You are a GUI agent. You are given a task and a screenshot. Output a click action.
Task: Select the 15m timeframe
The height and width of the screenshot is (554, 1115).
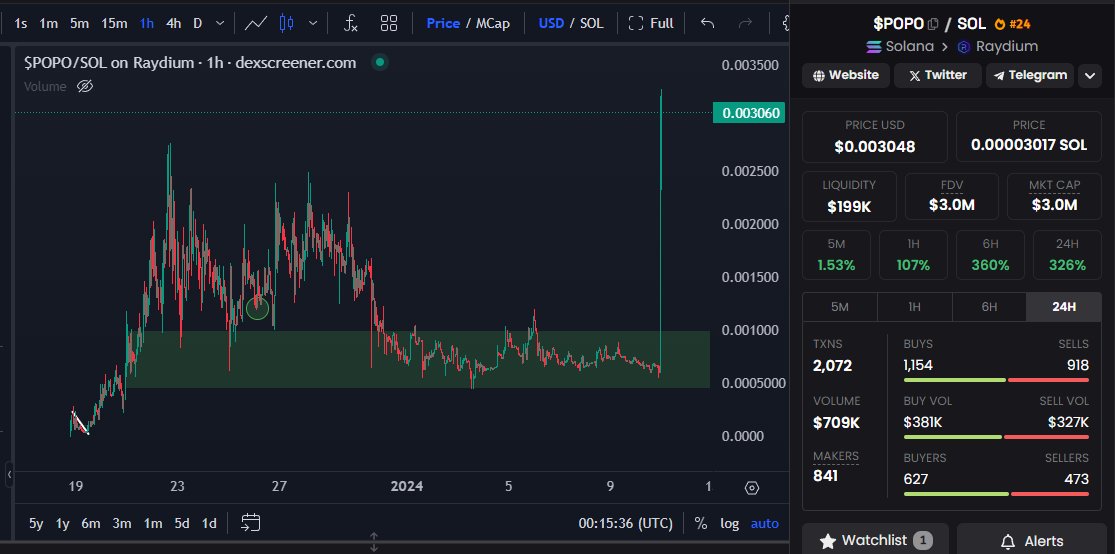(x=114, y=23)
